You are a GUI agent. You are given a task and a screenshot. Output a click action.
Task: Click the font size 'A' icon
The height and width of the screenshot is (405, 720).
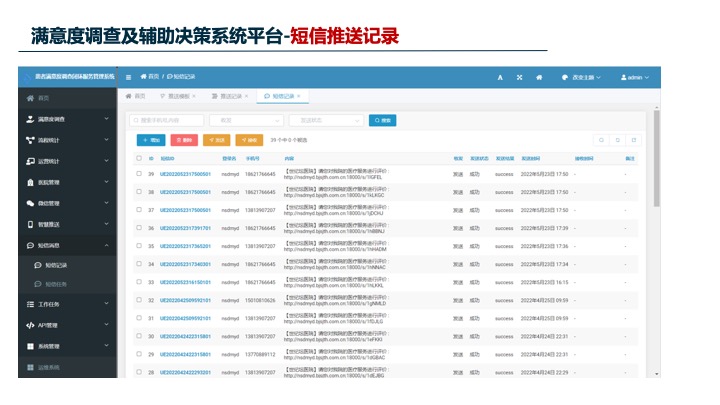pos(500,78)
